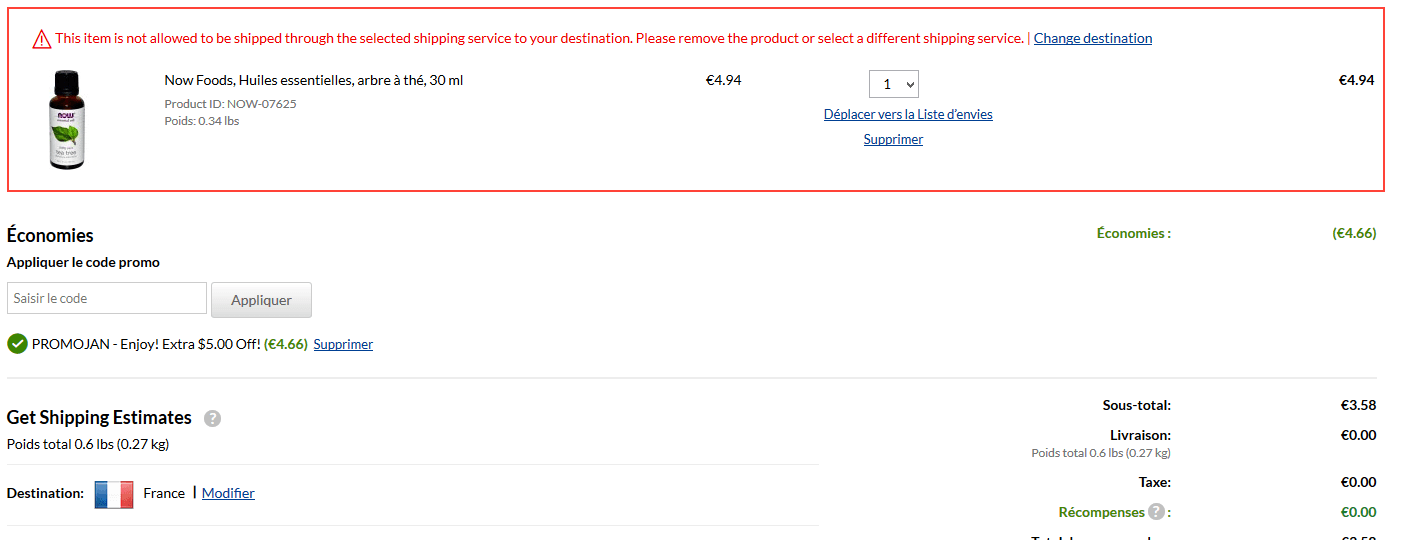
Task: Click Déplacer vers la Liste d'envies
Action: (907, 115)
